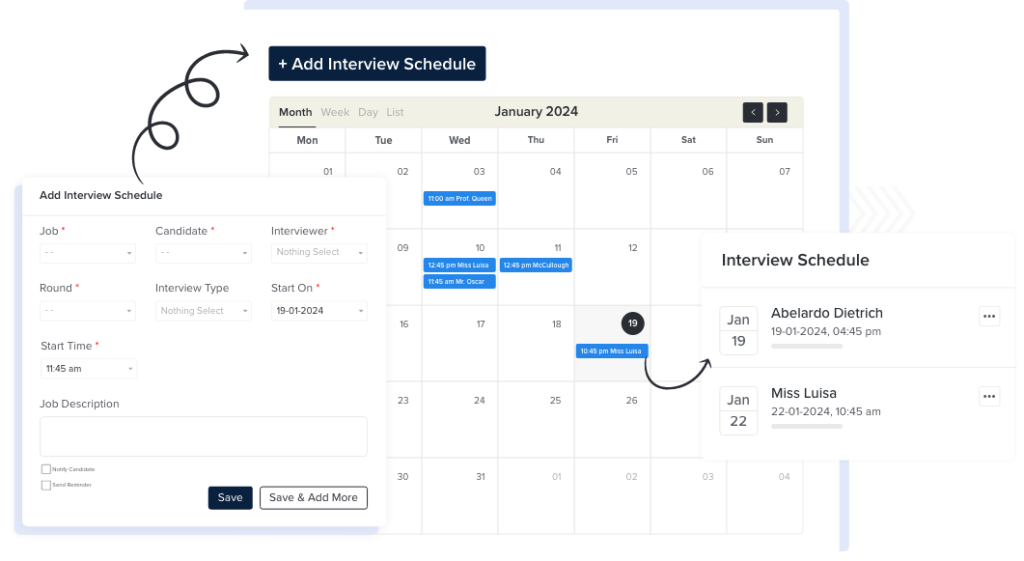
Task: Enable the Send Reminder checkbox
Action: [46, 485]
